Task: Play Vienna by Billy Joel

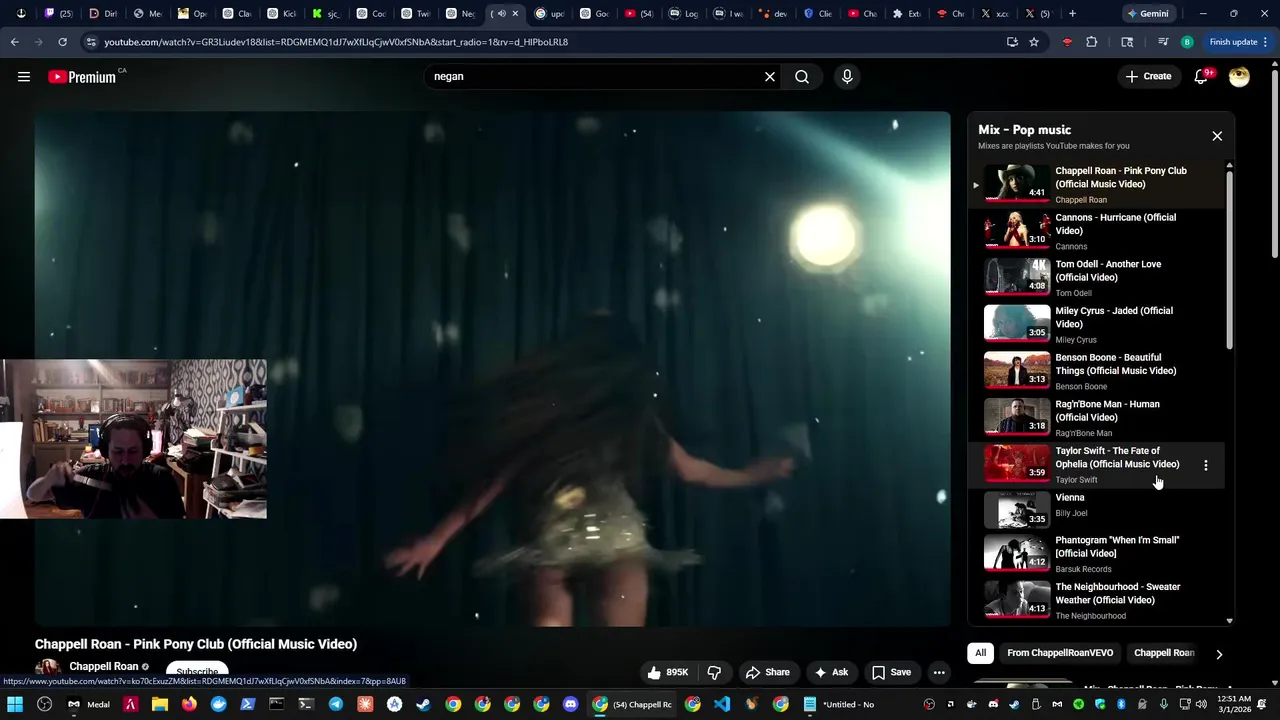Action: click(1095, 508)
